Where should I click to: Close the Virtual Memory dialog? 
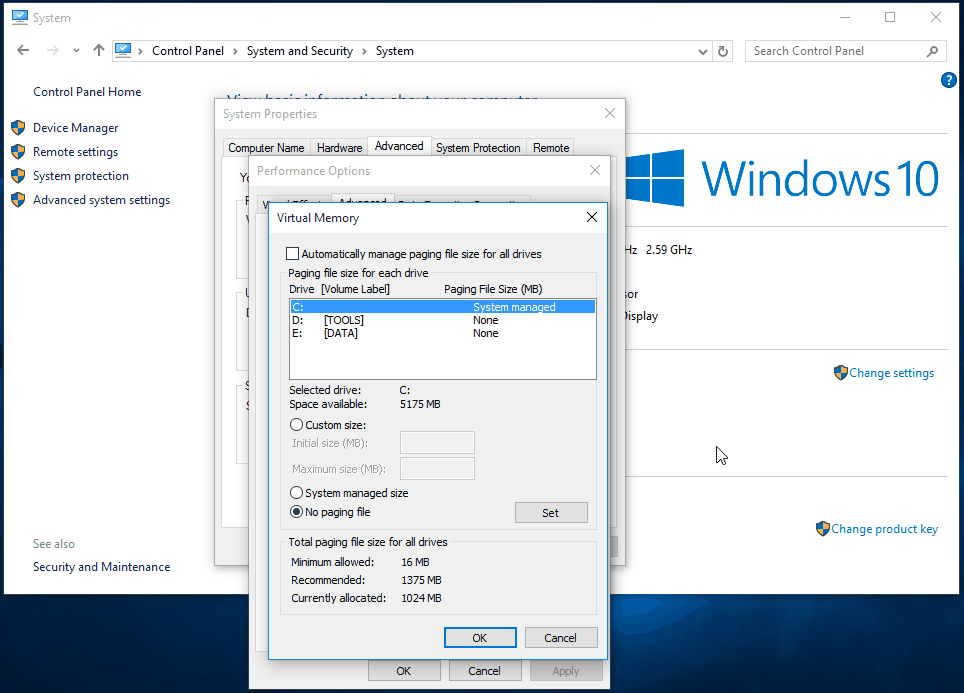tap(592, 217)
